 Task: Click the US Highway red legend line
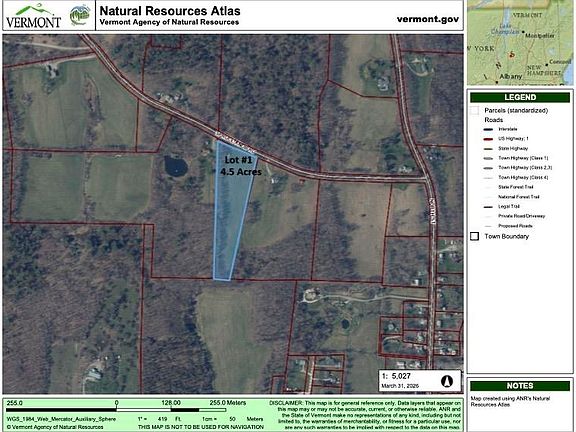tap(488, 139)
